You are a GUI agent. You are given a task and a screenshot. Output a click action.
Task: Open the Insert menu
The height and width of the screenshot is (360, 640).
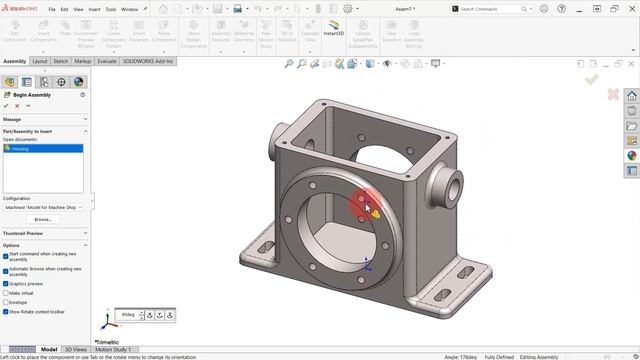coord(94,9)
